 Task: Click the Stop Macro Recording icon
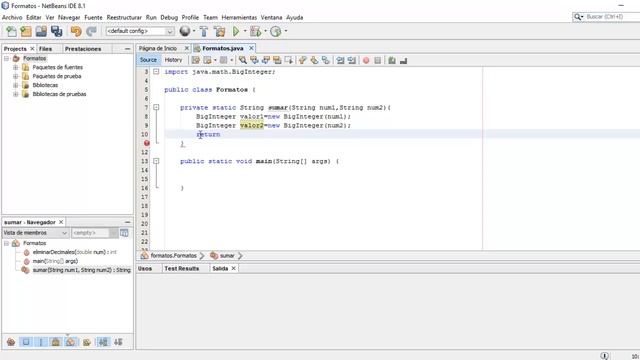(x=378, y=60)
